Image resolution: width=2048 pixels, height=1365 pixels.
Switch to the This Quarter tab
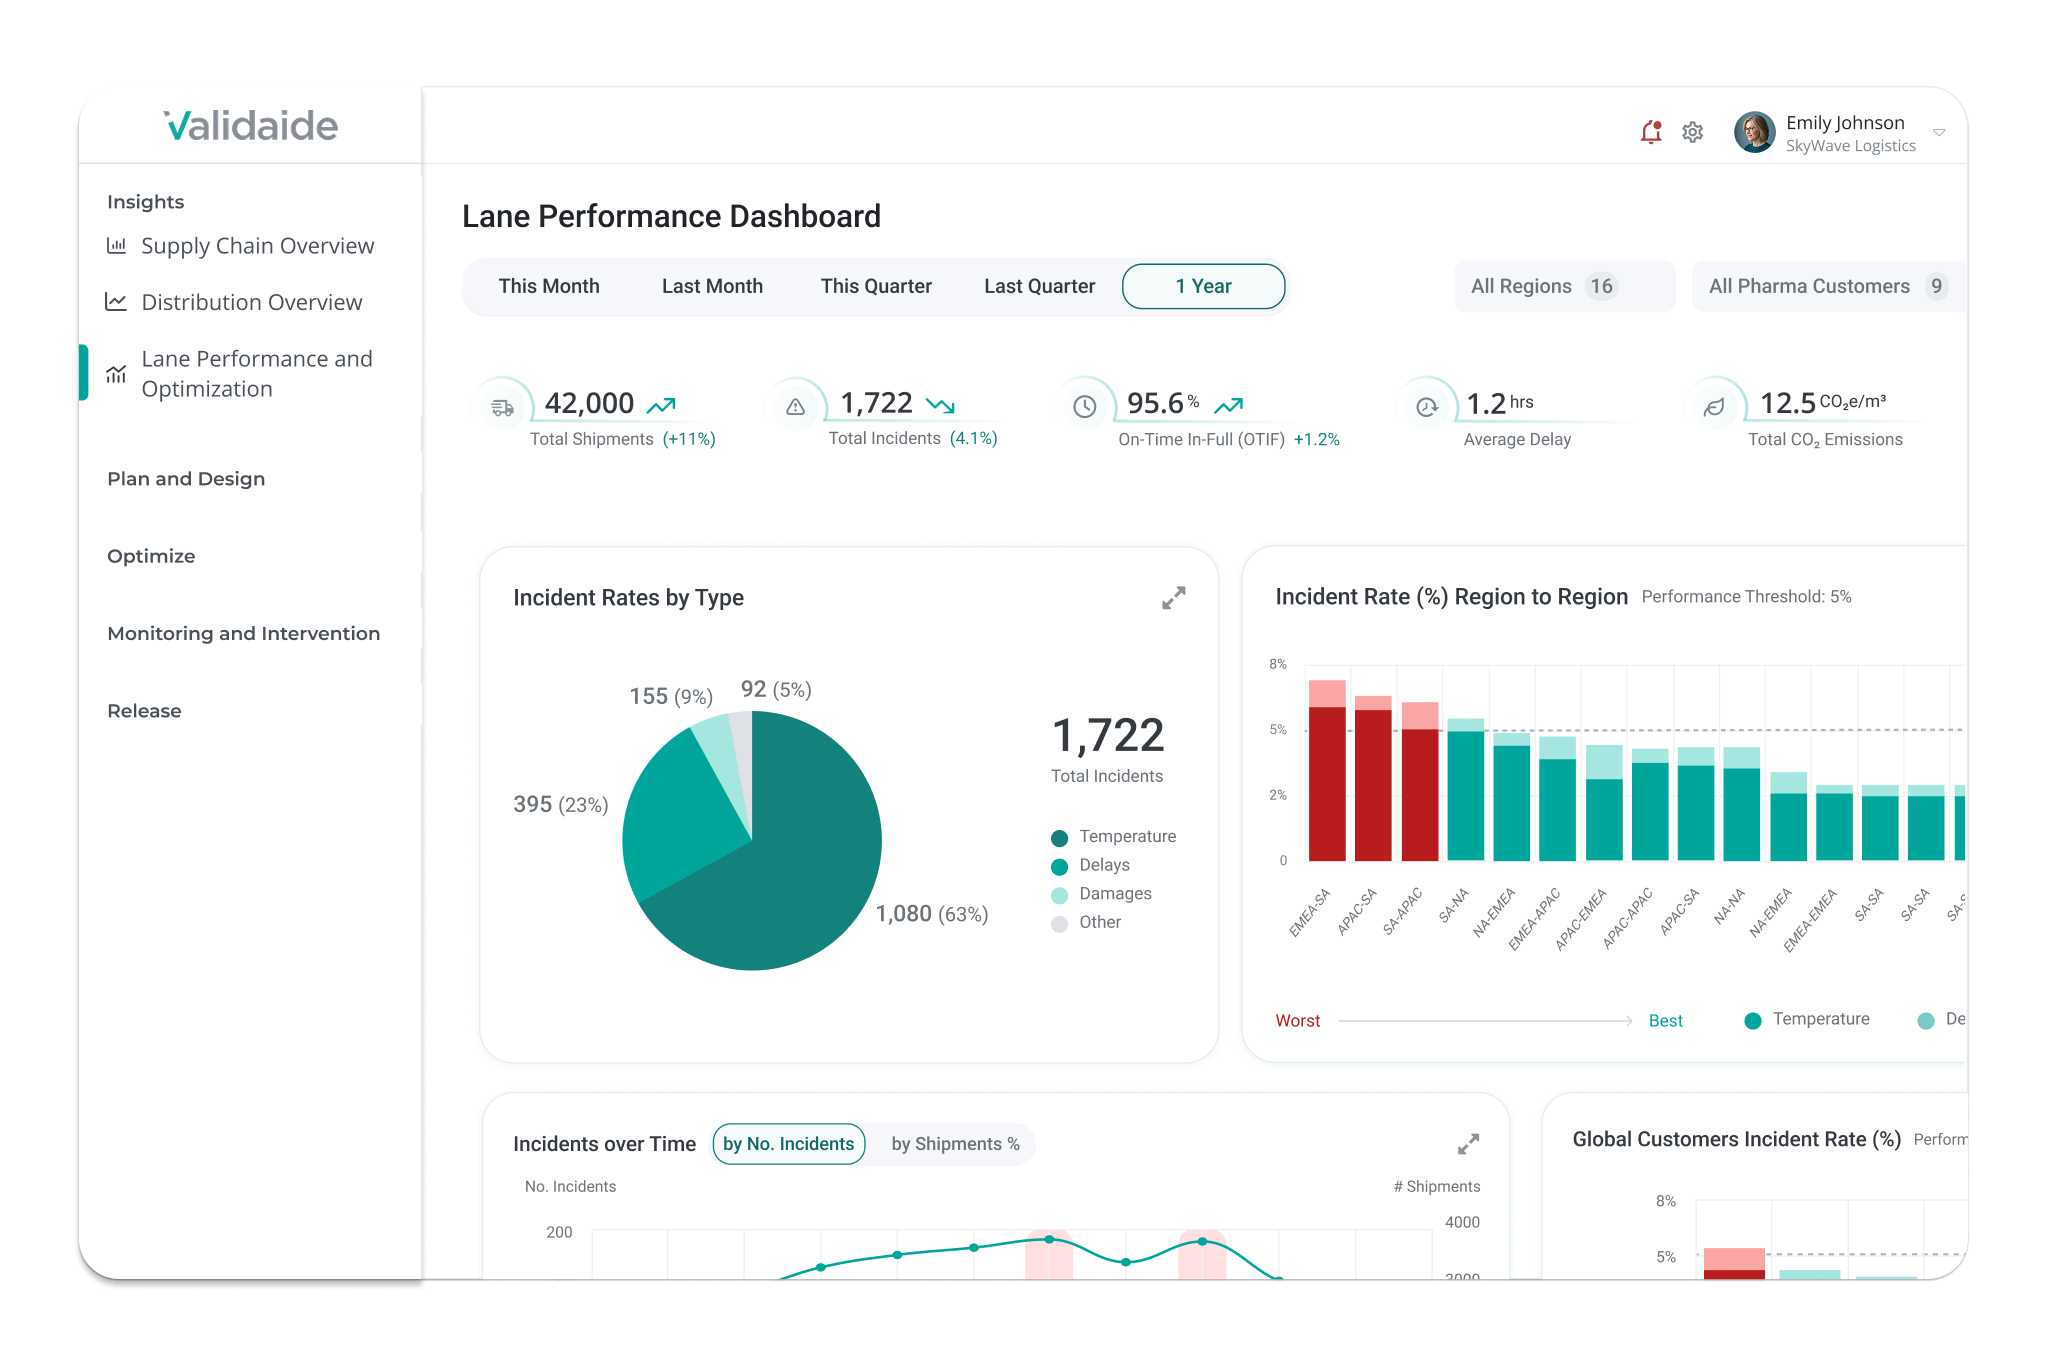coord(876,287)
